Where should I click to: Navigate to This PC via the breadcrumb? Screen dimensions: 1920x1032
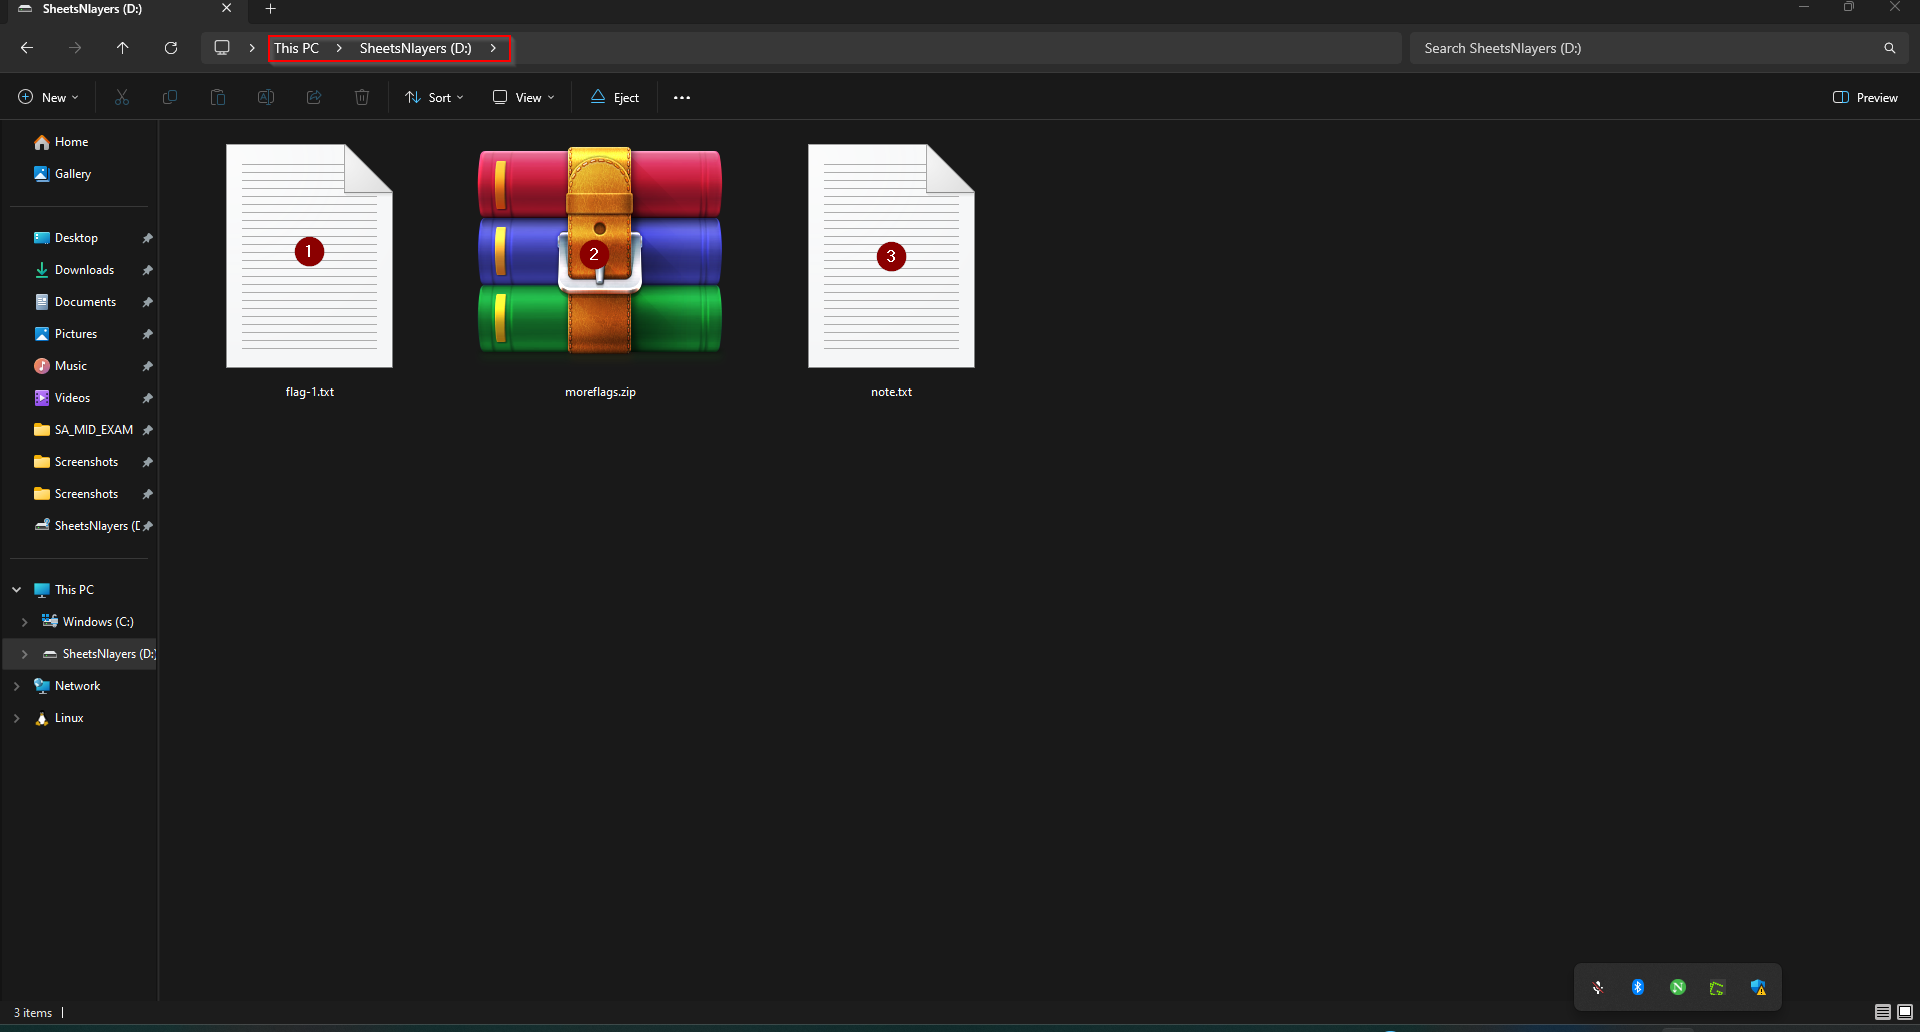coord(296,47)
